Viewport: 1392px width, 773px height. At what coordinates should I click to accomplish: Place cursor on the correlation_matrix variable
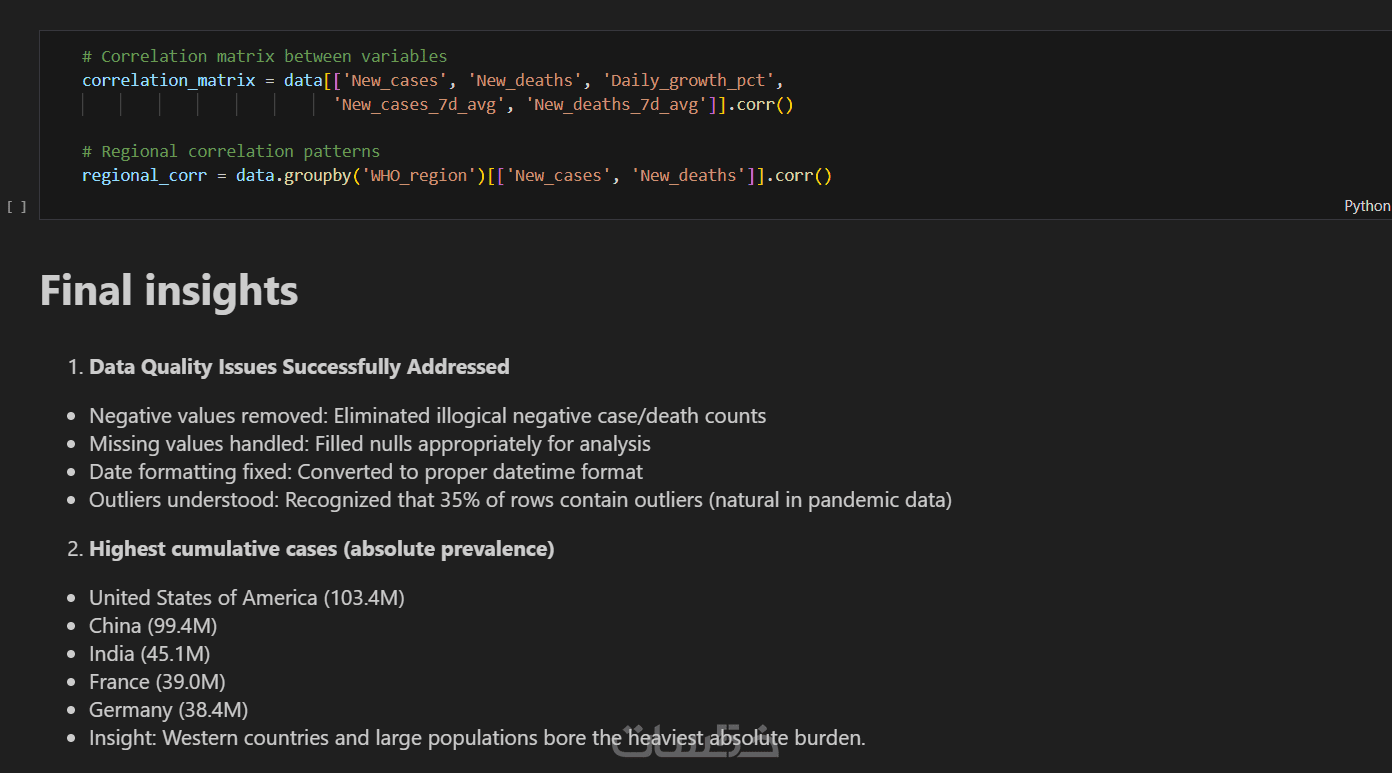[x=169, y=80]
